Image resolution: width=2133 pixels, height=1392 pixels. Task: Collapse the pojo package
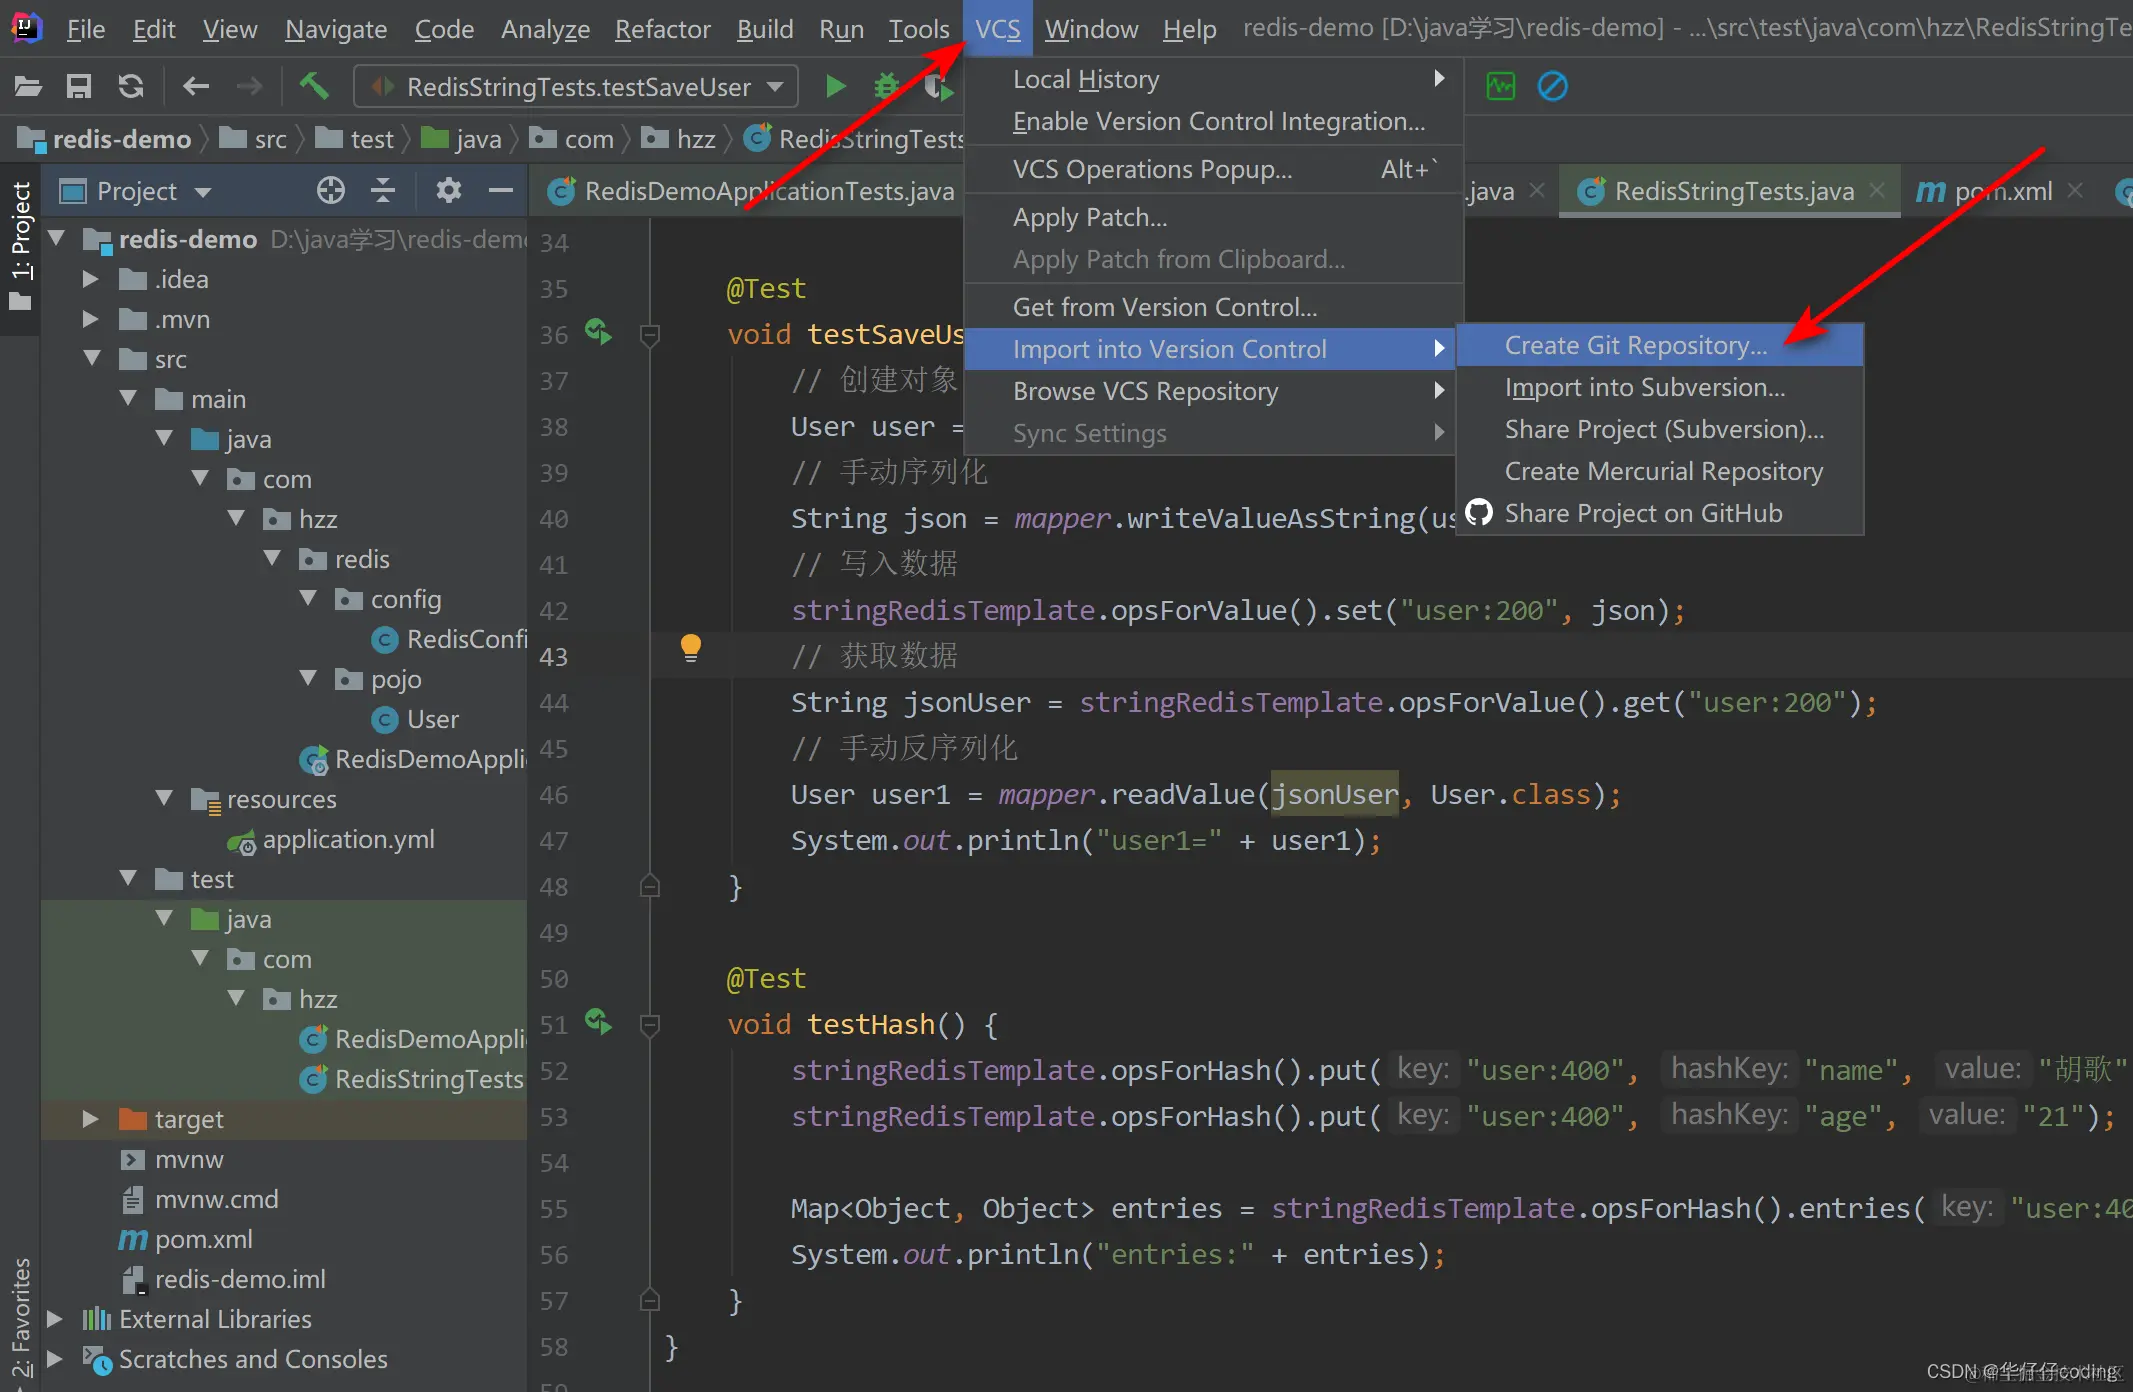pyautogui.click(x=308, y=678)
